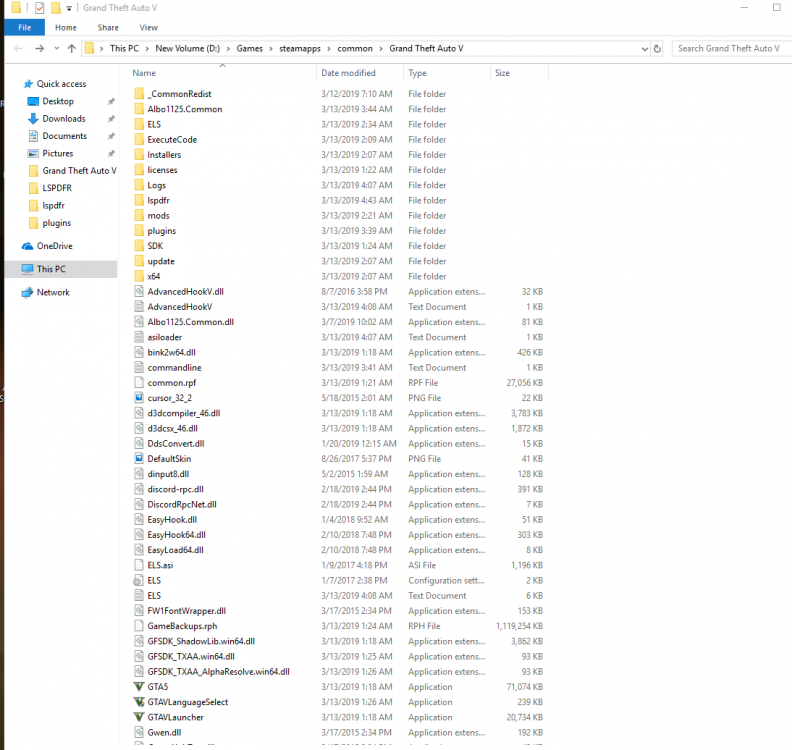
Task: Click the Network icon in sidebar
Action: coord(27,292)
